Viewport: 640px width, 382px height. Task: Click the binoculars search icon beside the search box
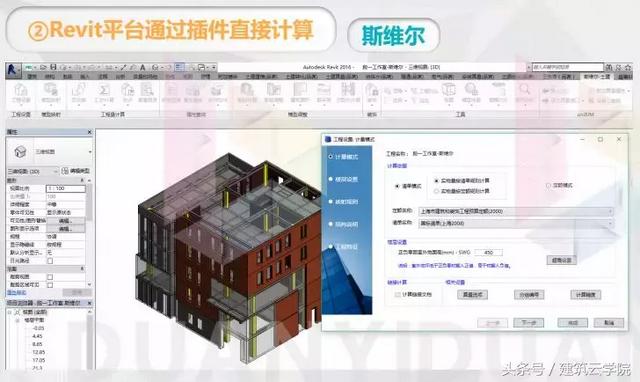tap(608, 67)
